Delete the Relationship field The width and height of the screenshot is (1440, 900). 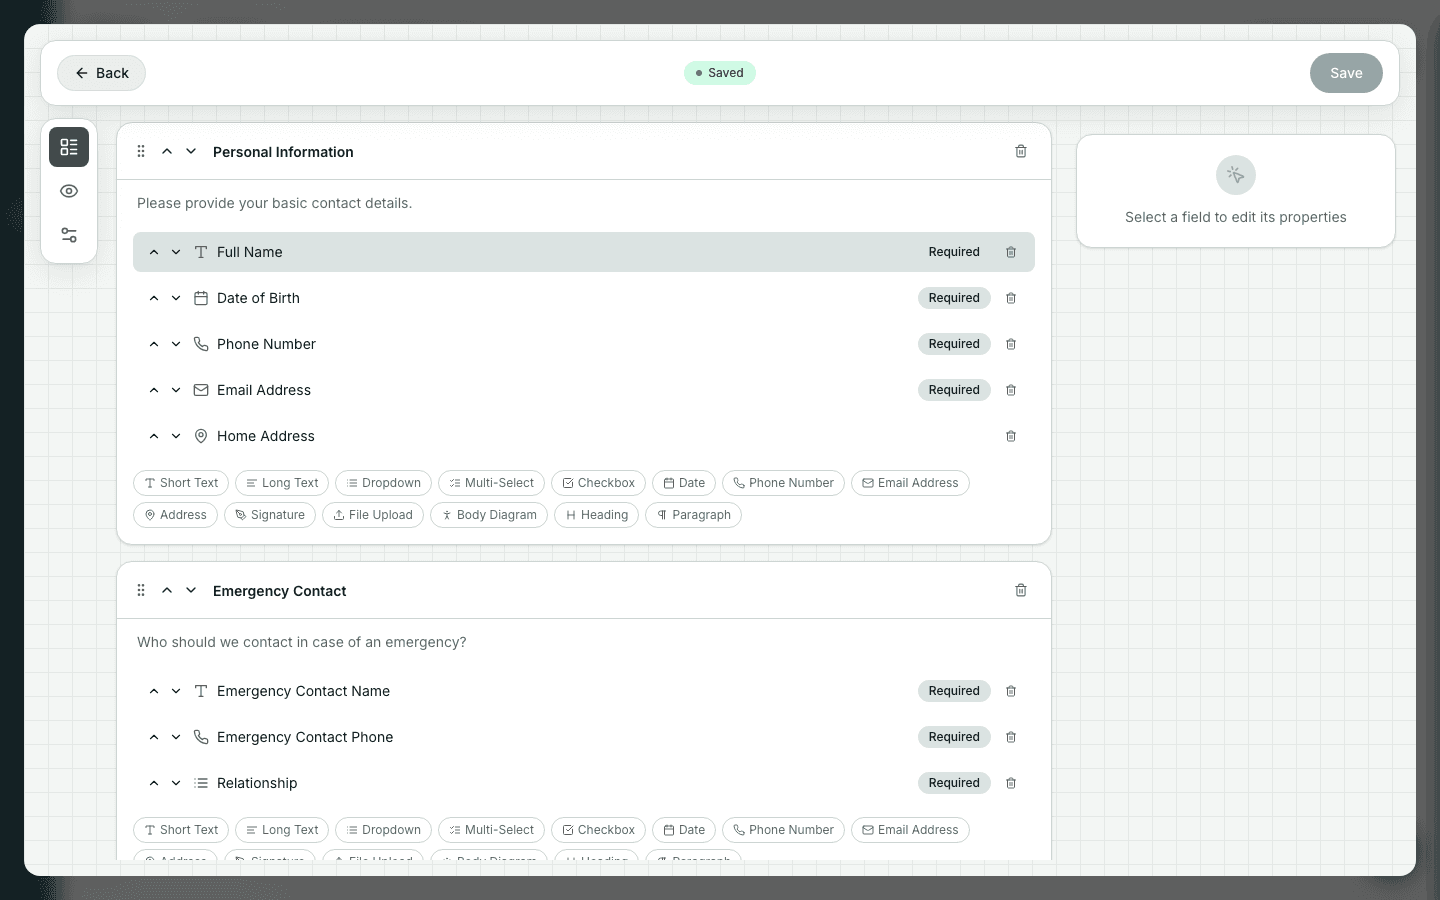1011,783
